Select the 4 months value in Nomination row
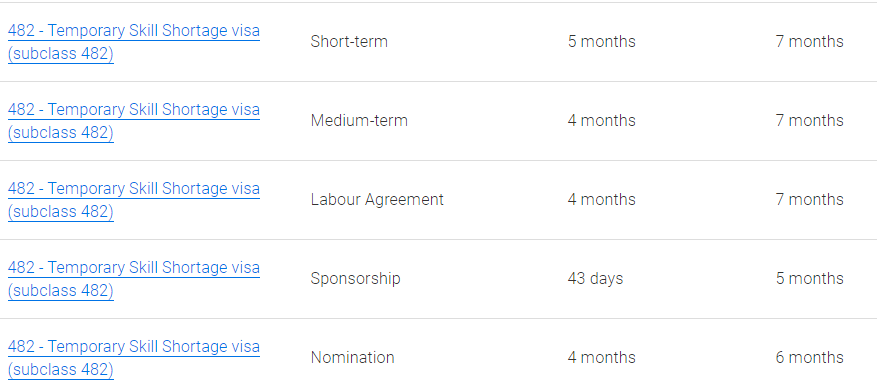The width and height of the screenshot is (877, 388). coord(601,357)
